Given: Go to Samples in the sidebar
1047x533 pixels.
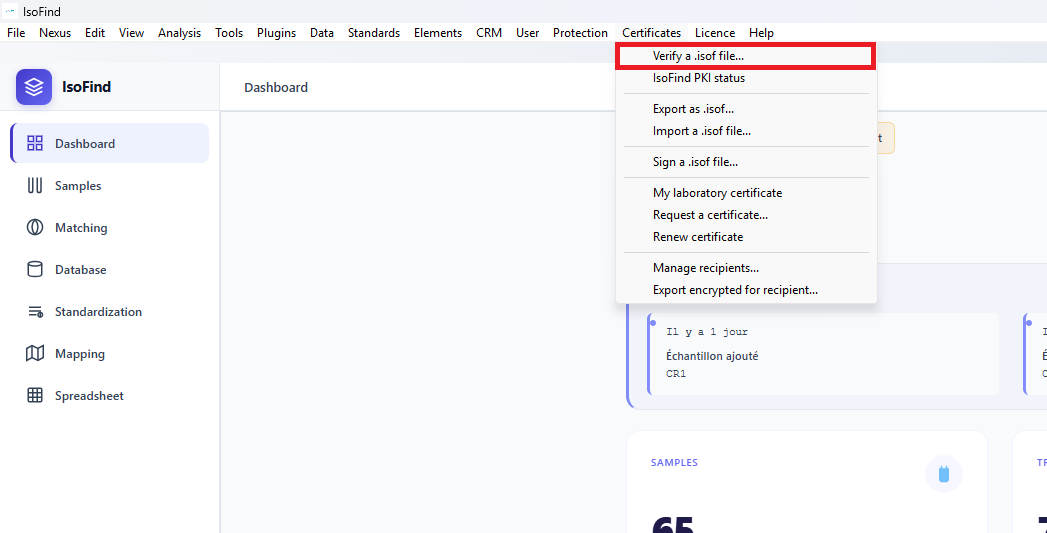Looking at the screenshot, I should coord(110,185).
